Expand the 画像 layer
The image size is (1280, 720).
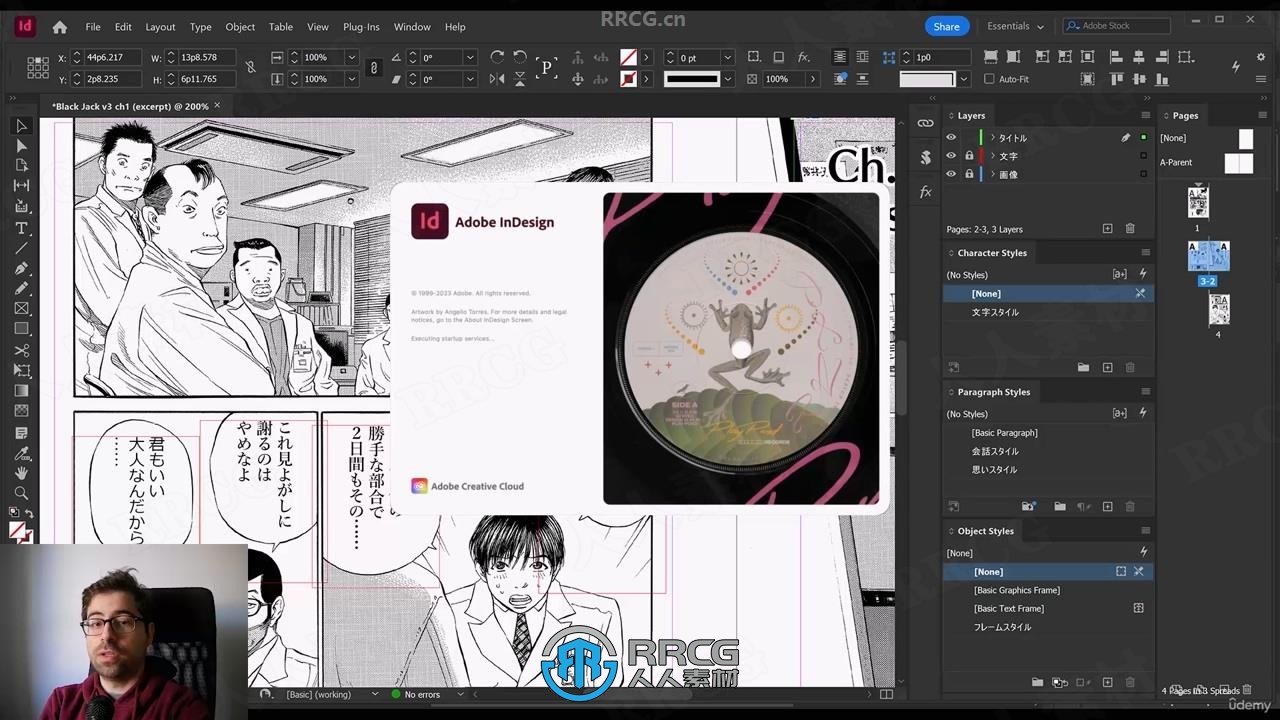pos(992,174)
